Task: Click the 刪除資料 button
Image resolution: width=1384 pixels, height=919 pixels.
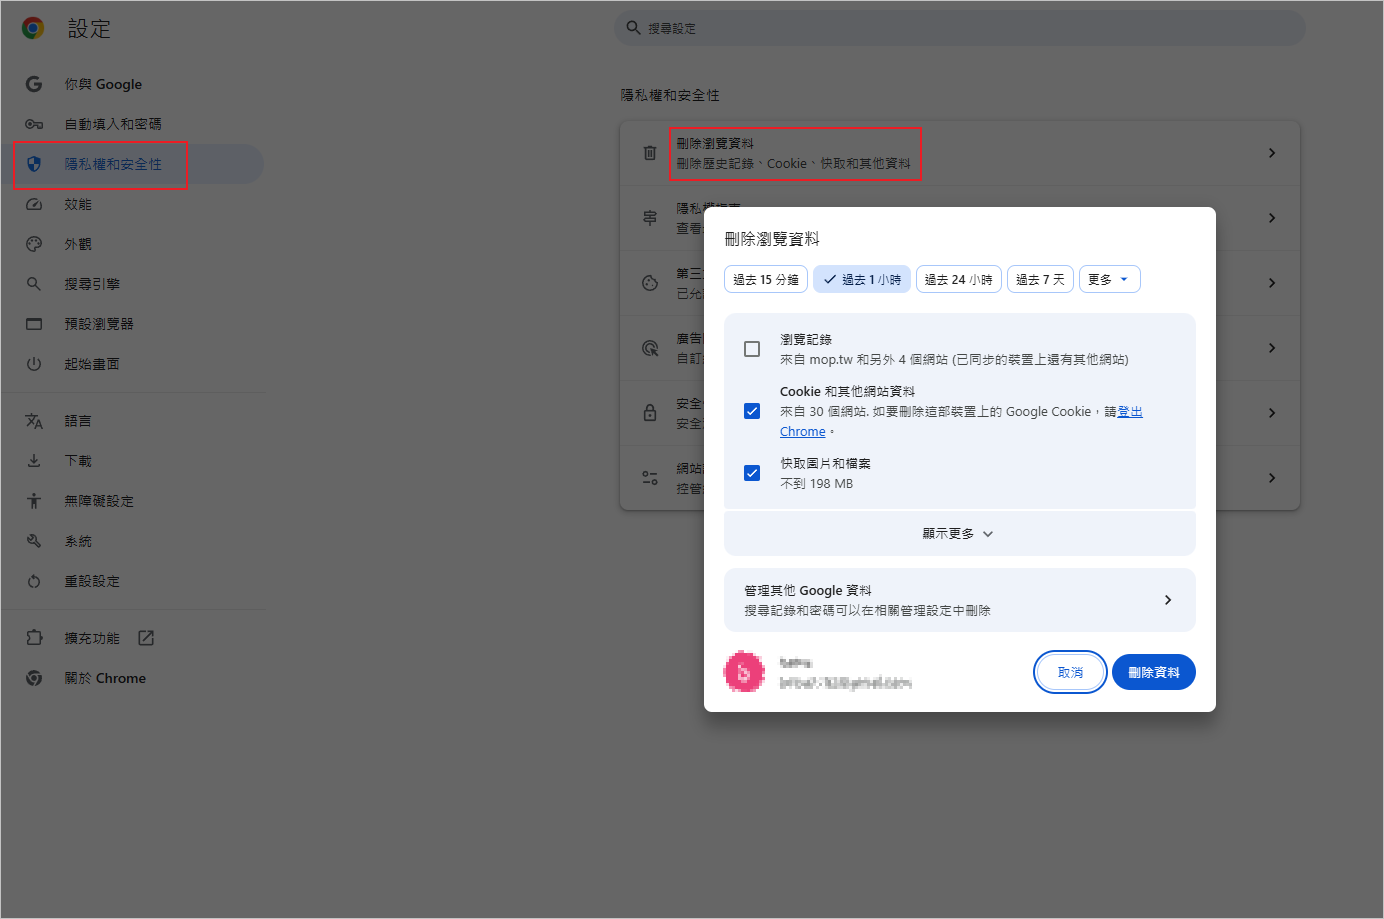Action: [x=1154, y=672]
